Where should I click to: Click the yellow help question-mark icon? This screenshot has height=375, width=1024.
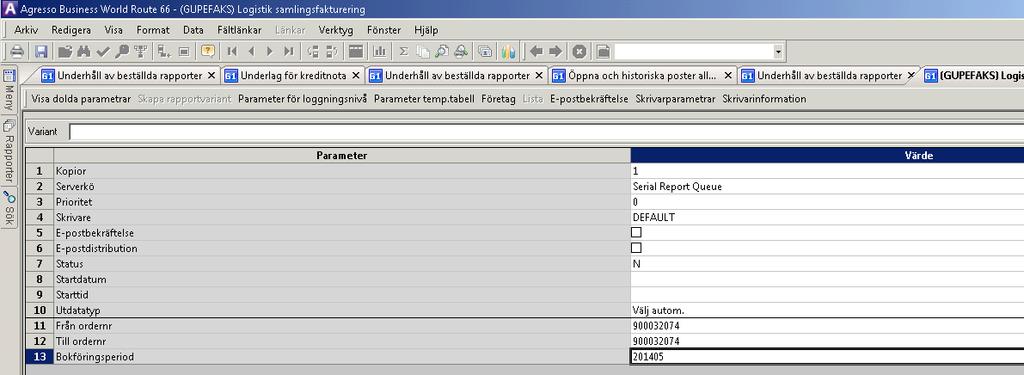point(208,52)
